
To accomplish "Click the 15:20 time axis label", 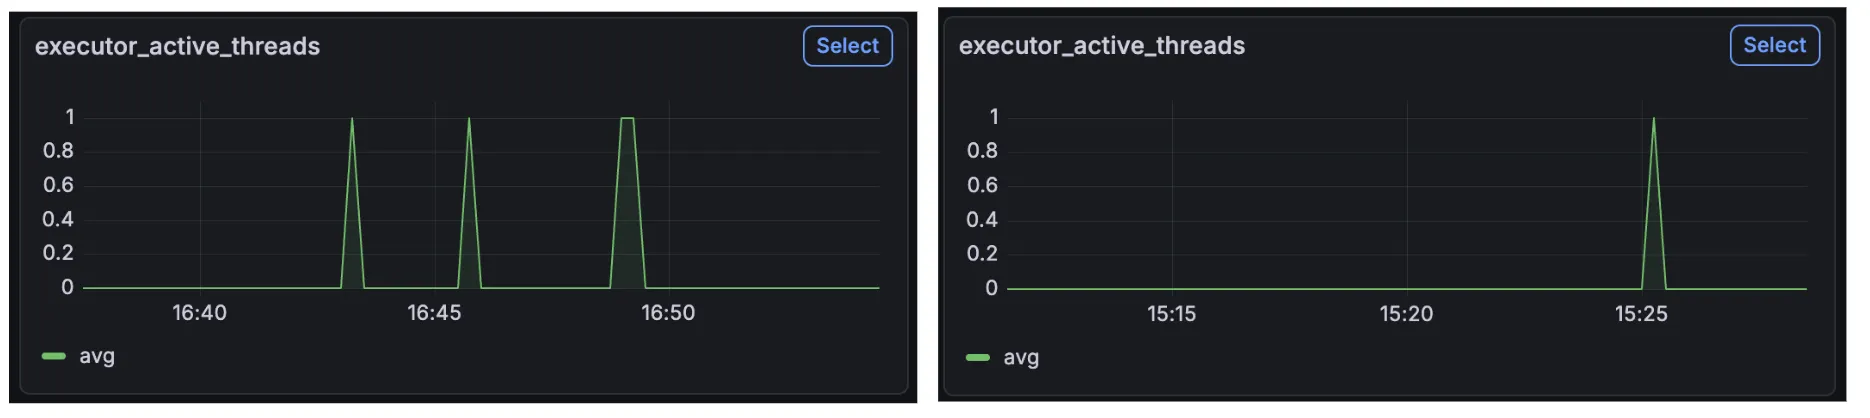I will (x=1406, y=314).
